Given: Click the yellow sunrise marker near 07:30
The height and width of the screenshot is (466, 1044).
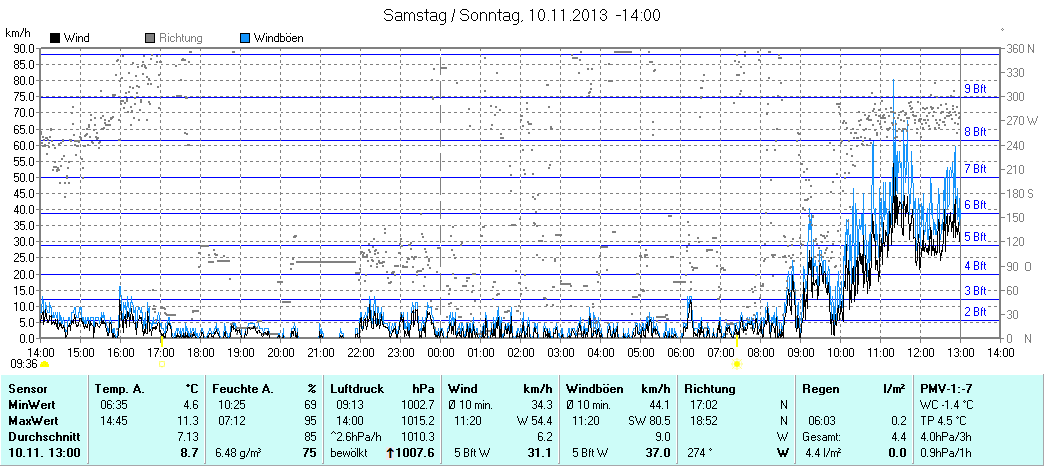Looking at the screenshot, I should [x=737, y=364].
